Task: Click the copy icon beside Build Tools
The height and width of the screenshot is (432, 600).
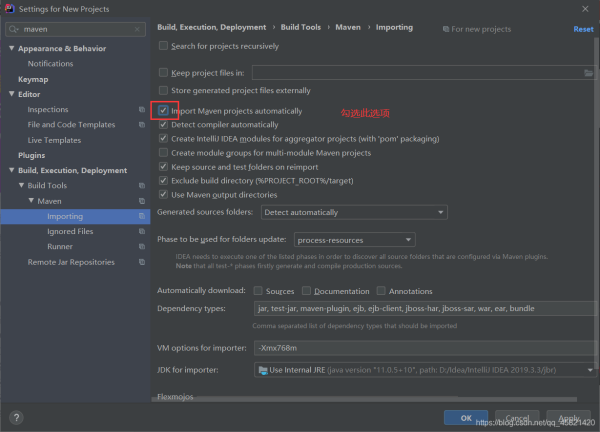Action: pos(142,186)
